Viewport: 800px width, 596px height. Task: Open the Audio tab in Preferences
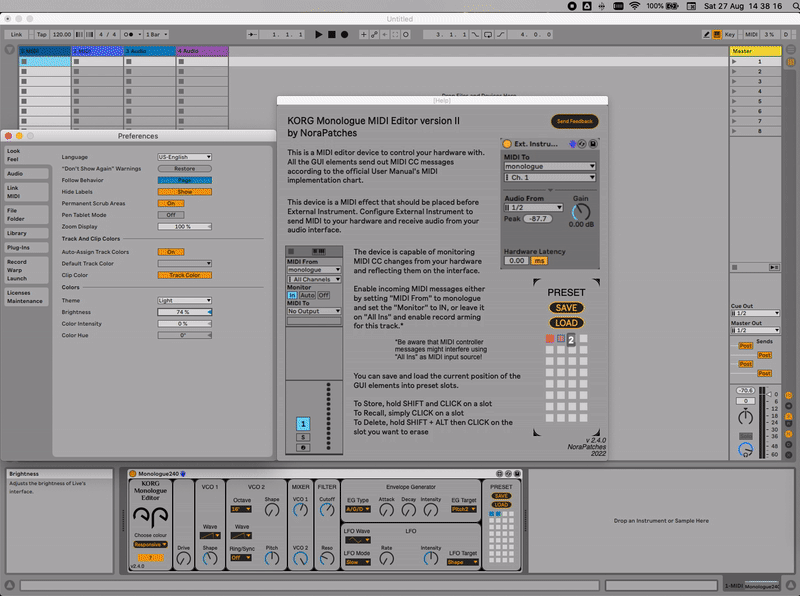[16, 173]
